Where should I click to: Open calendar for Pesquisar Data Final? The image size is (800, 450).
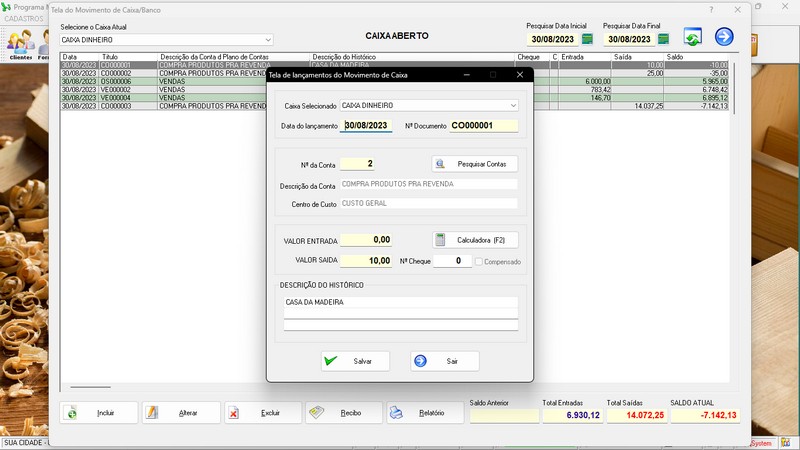tap(662, 40)
